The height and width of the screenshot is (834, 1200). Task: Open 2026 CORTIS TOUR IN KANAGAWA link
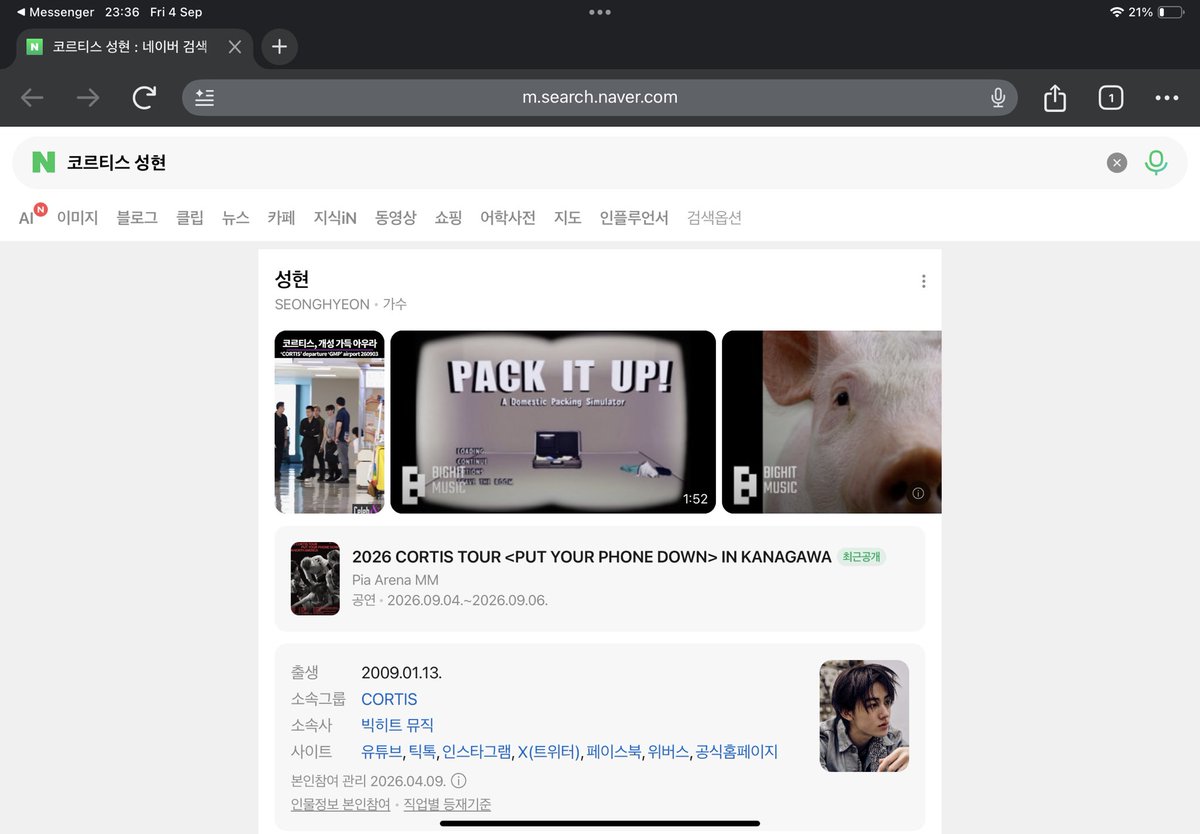pyautogui.click(x=592, y=557)
